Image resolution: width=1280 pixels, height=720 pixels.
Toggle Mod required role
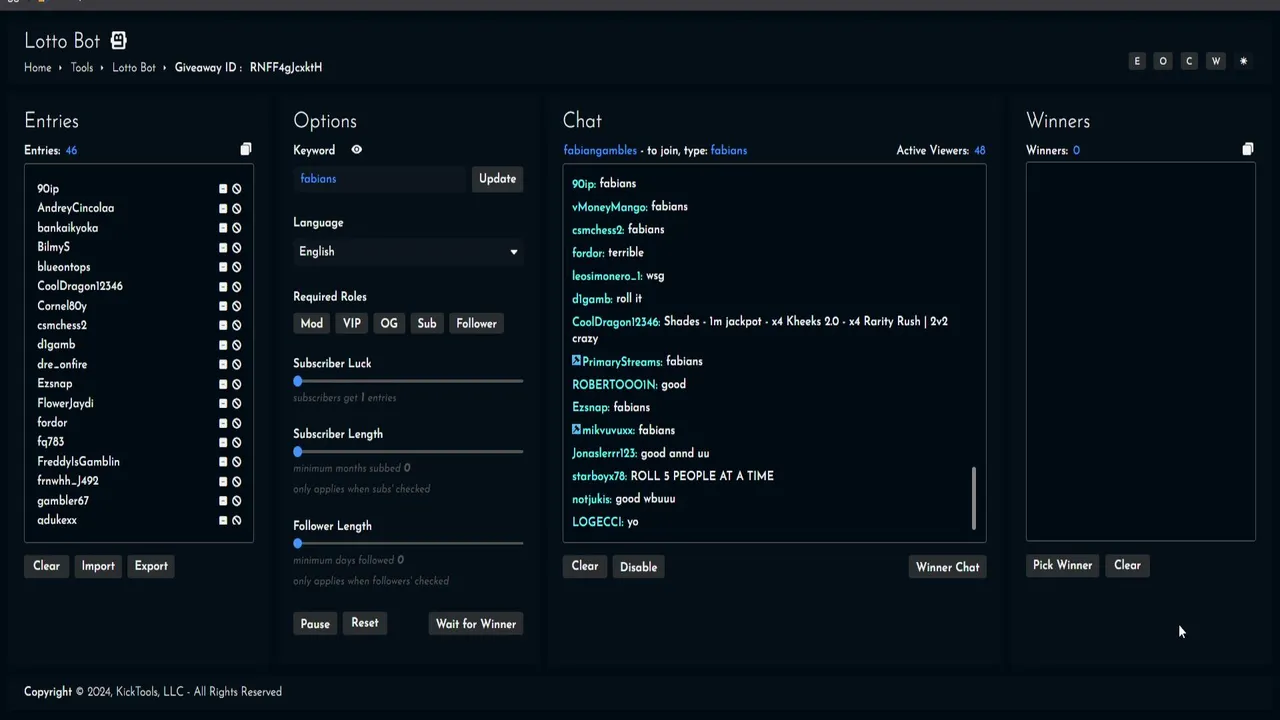[x=312, y=324]
